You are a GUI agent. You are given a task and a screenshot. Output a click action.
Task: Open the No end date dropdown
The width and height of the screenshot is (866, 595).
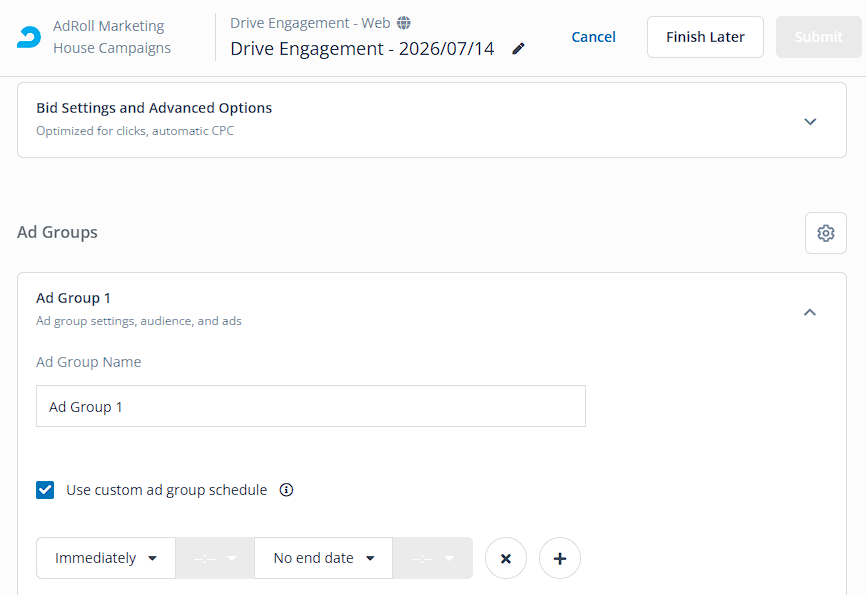tap(324, 558)
